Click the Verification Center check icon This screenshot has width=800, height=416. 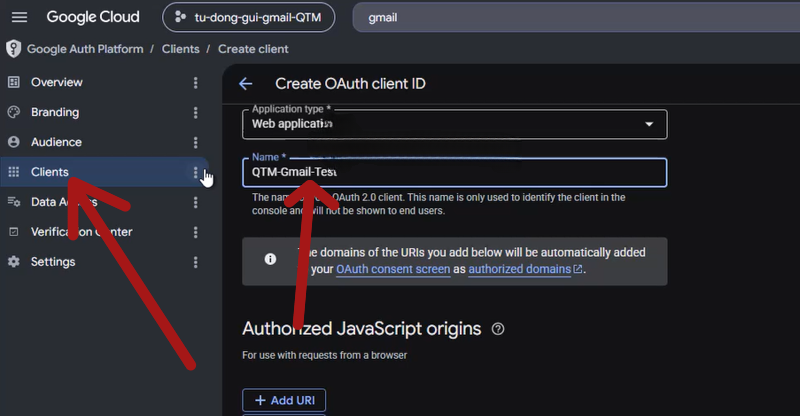[x=14, y=232]
